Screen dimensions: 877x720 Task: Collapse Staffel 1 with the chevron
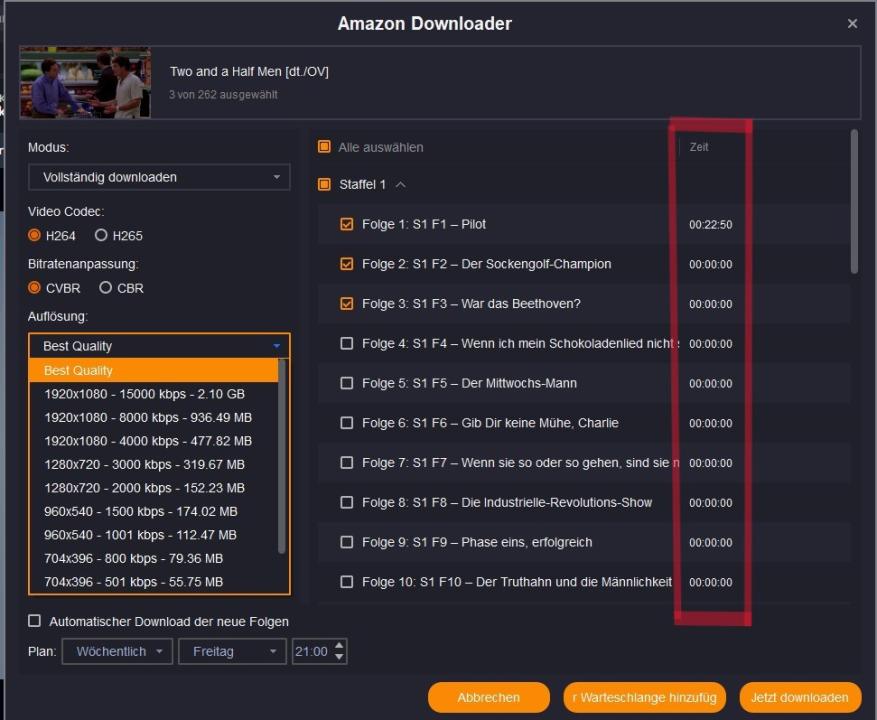[x=401, y=185]
